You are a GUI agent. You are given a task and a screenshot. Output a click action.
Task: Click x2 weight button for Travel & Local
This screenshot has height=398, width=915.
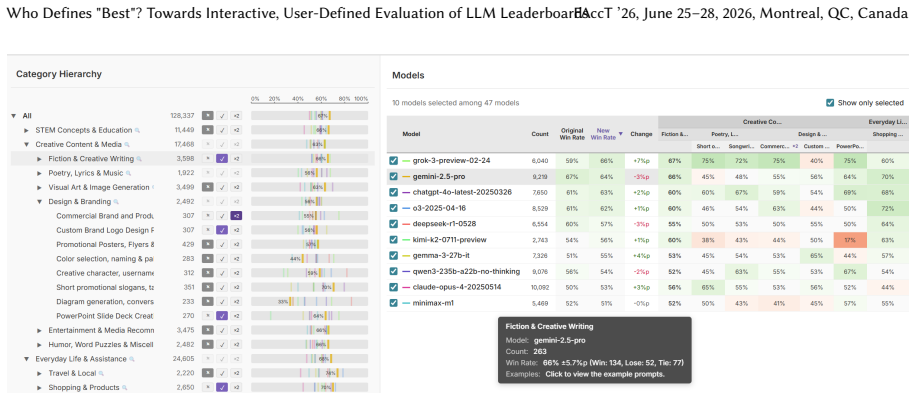(236, 373)
